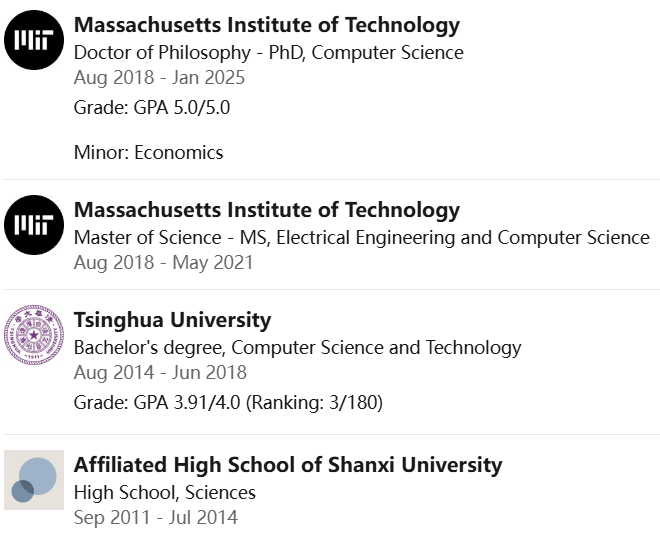660x540 pixels.
Task: Click the High School, Sciences text
Action: point(165,492)
